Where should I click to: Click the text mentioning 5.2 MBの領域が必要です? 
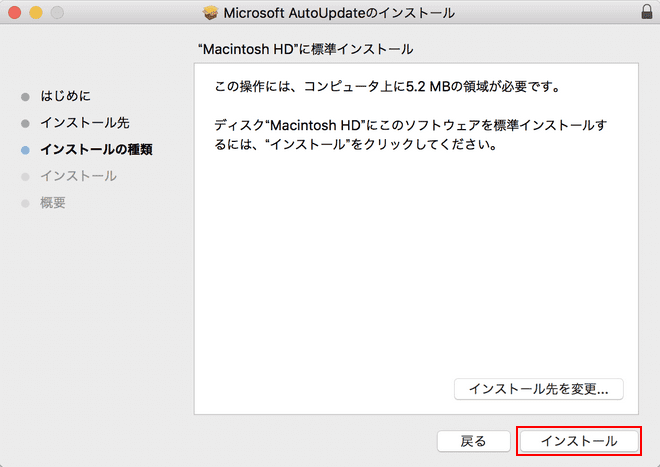point(387,87)
